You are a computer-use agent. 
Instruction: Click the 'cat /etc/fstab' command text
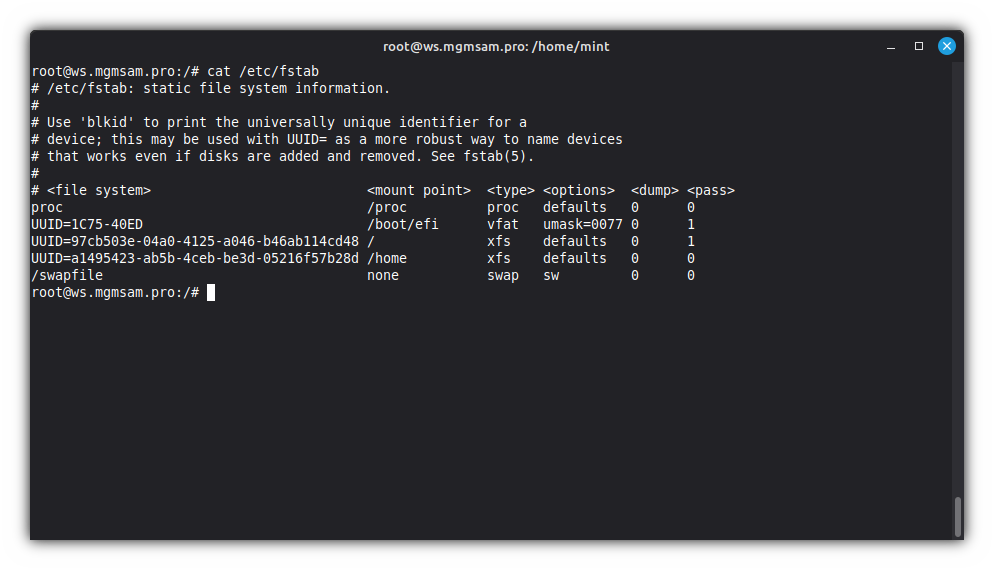tap(262, 71)
